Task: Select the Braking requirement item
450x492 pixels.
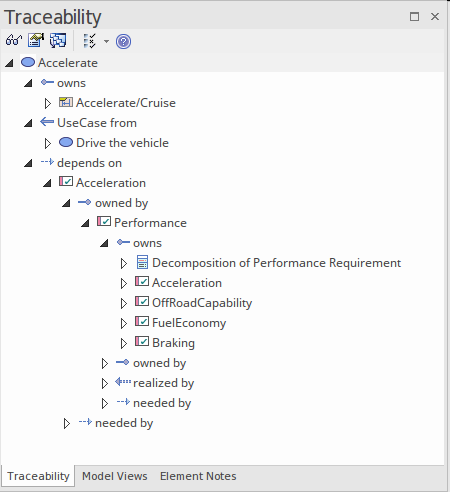Action: pyautogui.click(x=173, y=343)
